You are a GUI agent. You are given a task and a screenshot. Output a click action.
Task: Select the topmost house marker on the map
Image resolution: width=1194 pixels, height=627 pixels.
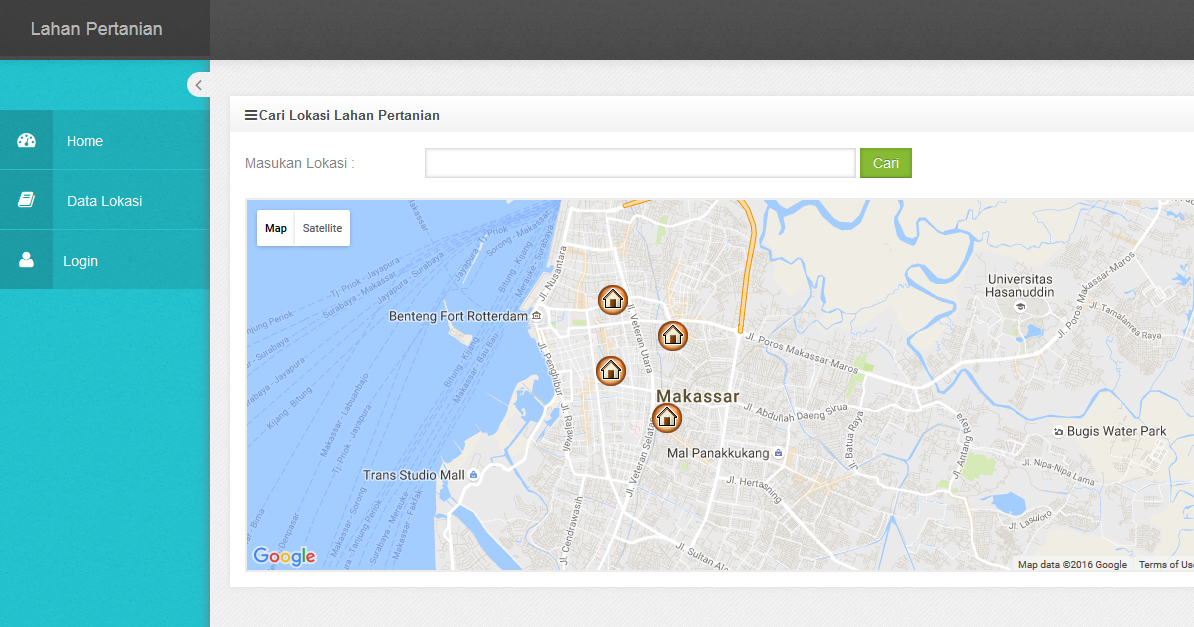tap(613, 300)
